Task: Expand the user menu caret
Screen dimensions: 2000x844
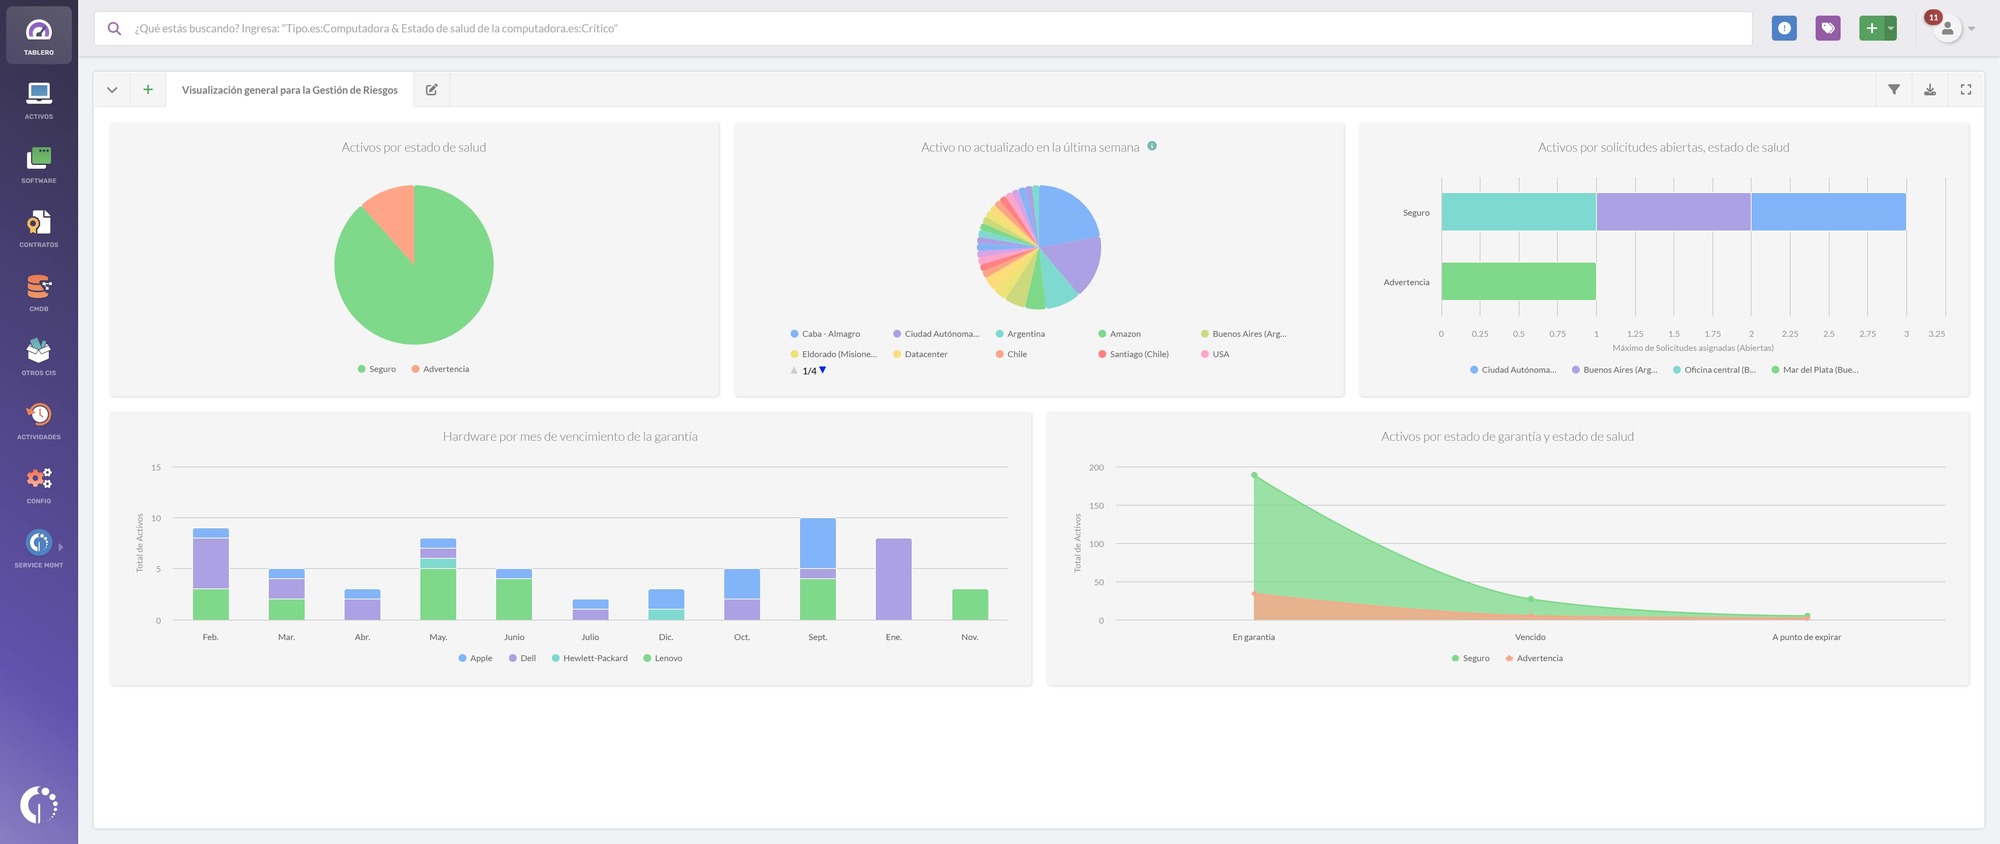Action: pos(1972,29)
